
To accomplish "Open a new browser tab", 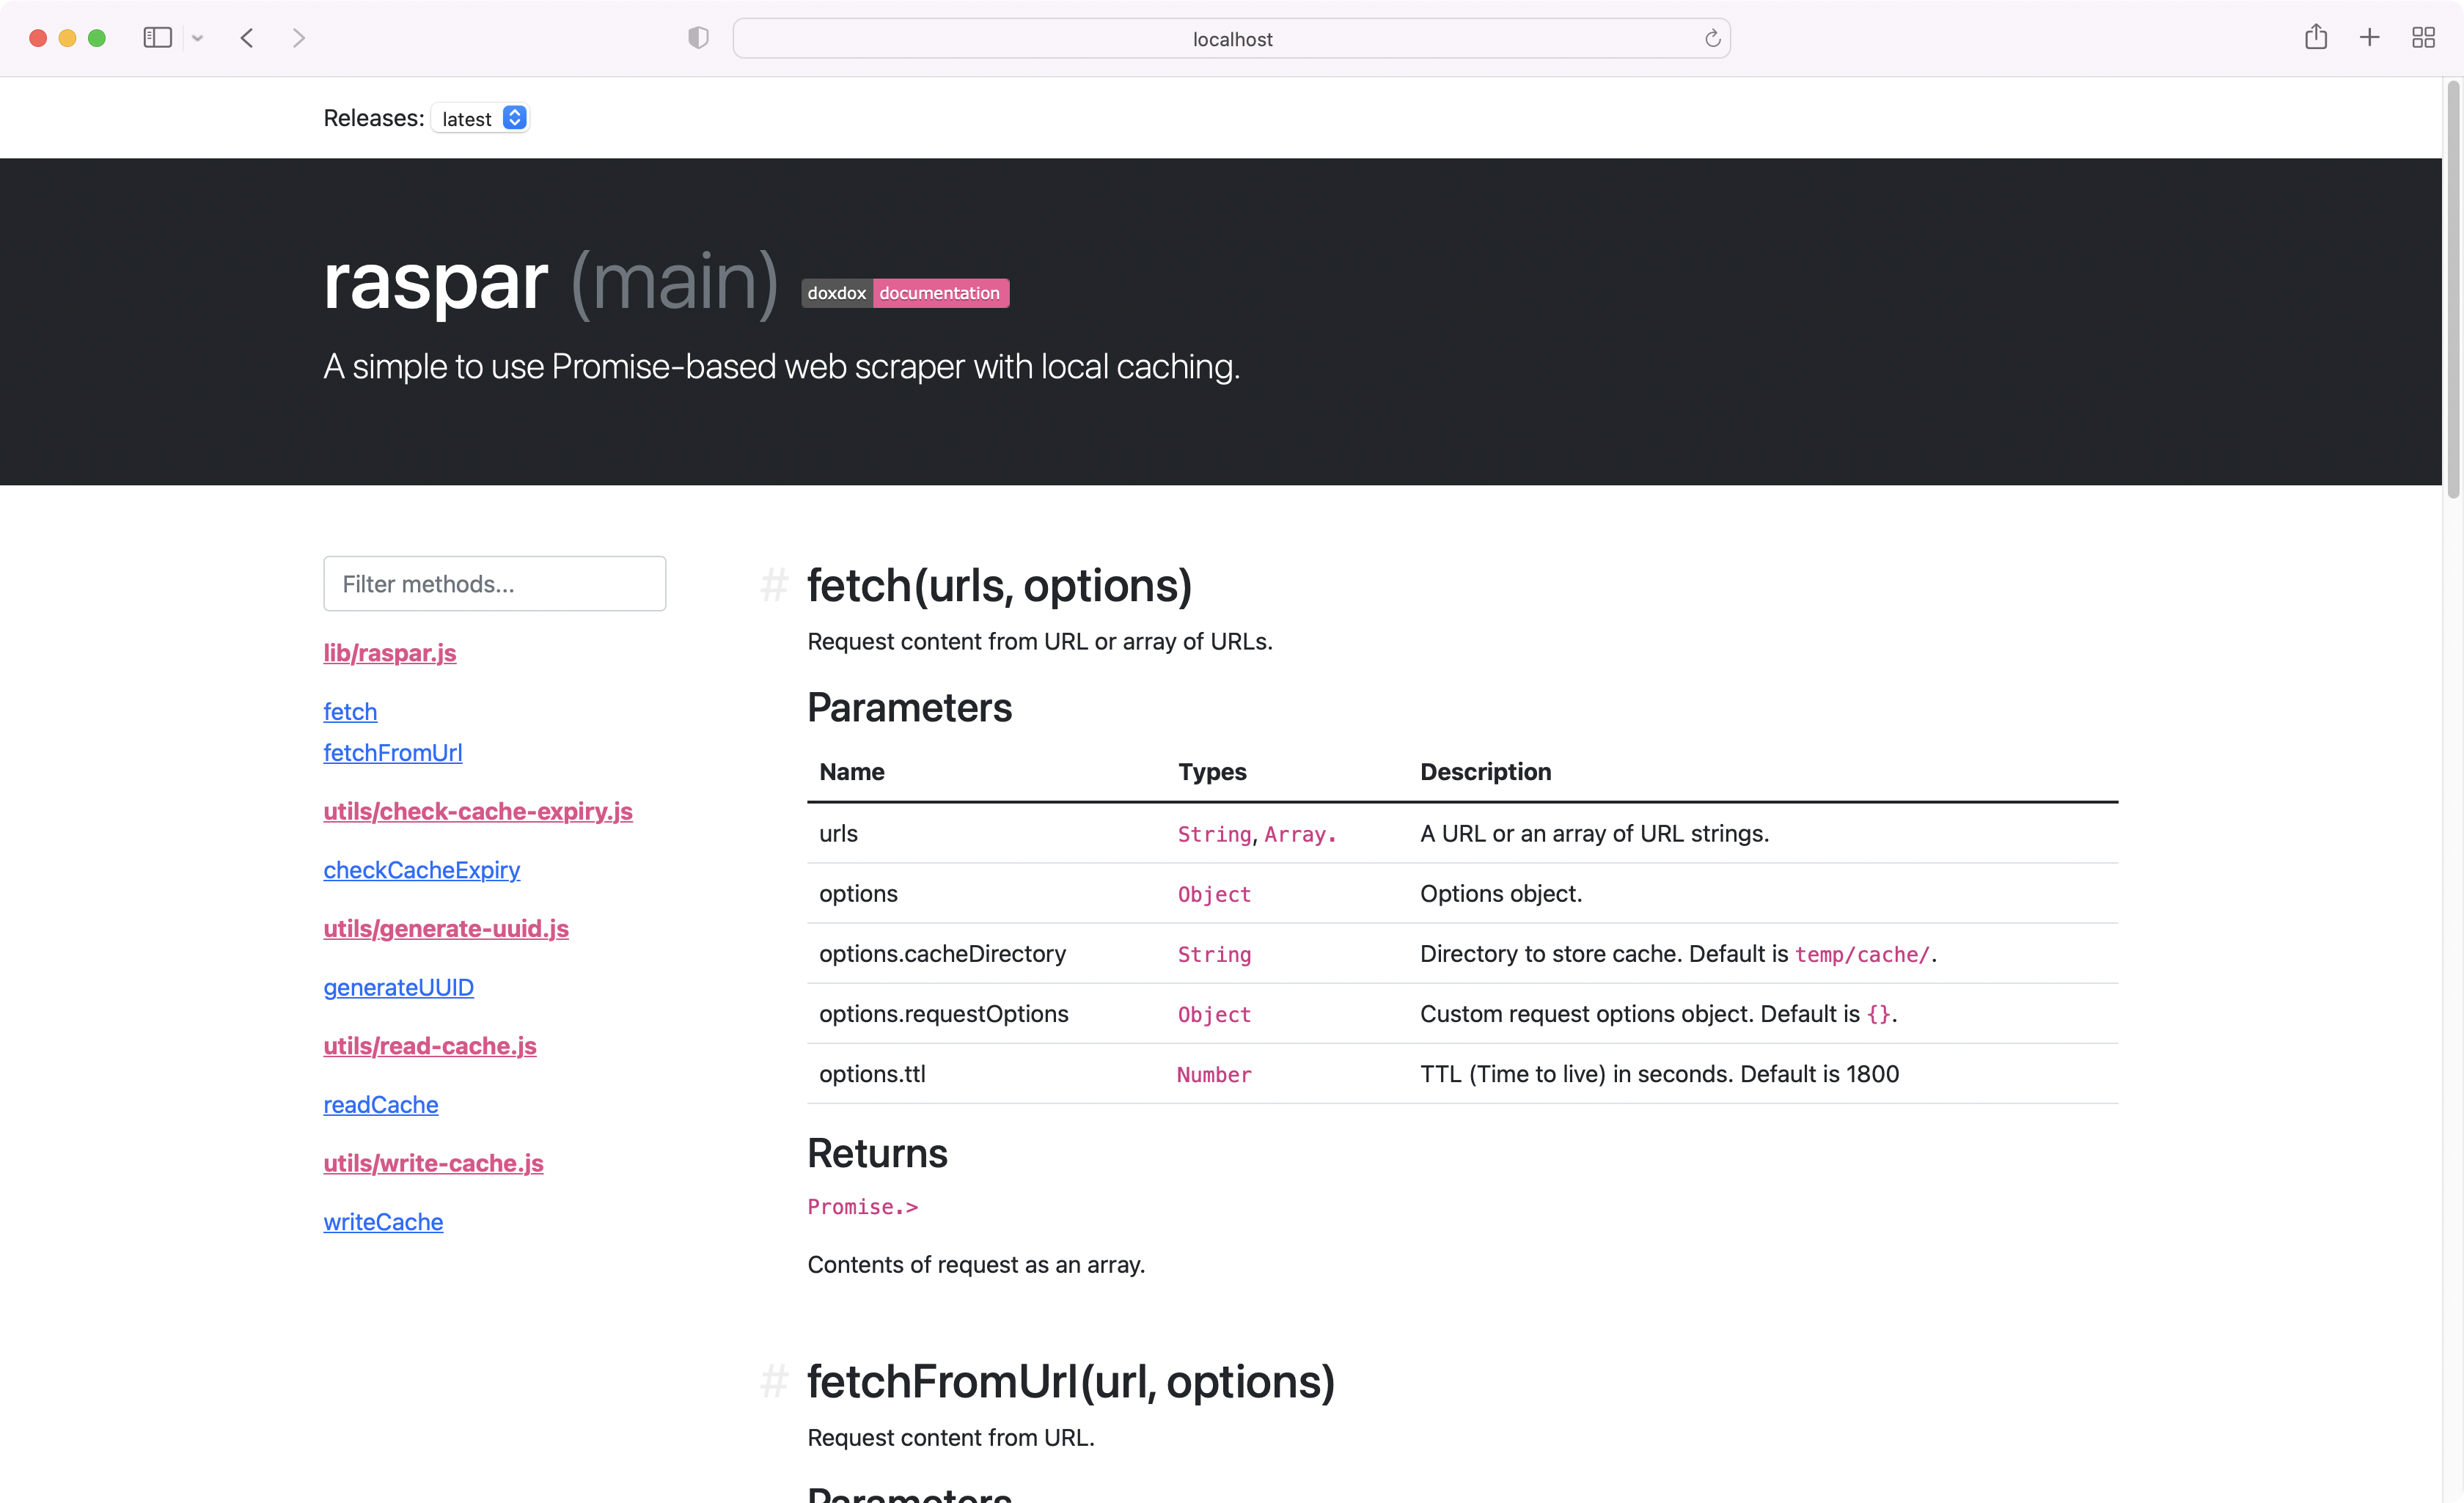I will point(2369,37).
